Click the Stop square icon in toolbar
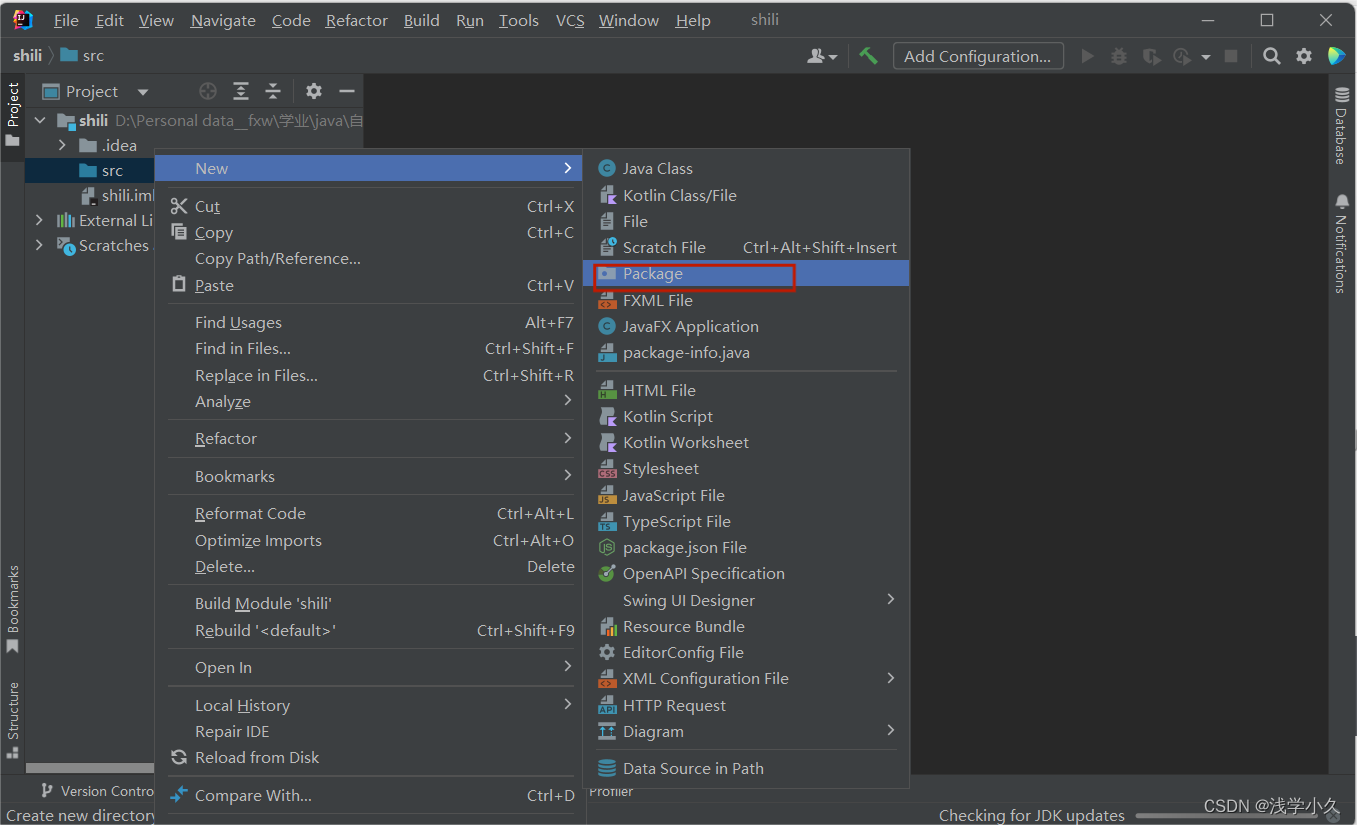This screenshot has height=825, width=1357. click(1232, 56)
